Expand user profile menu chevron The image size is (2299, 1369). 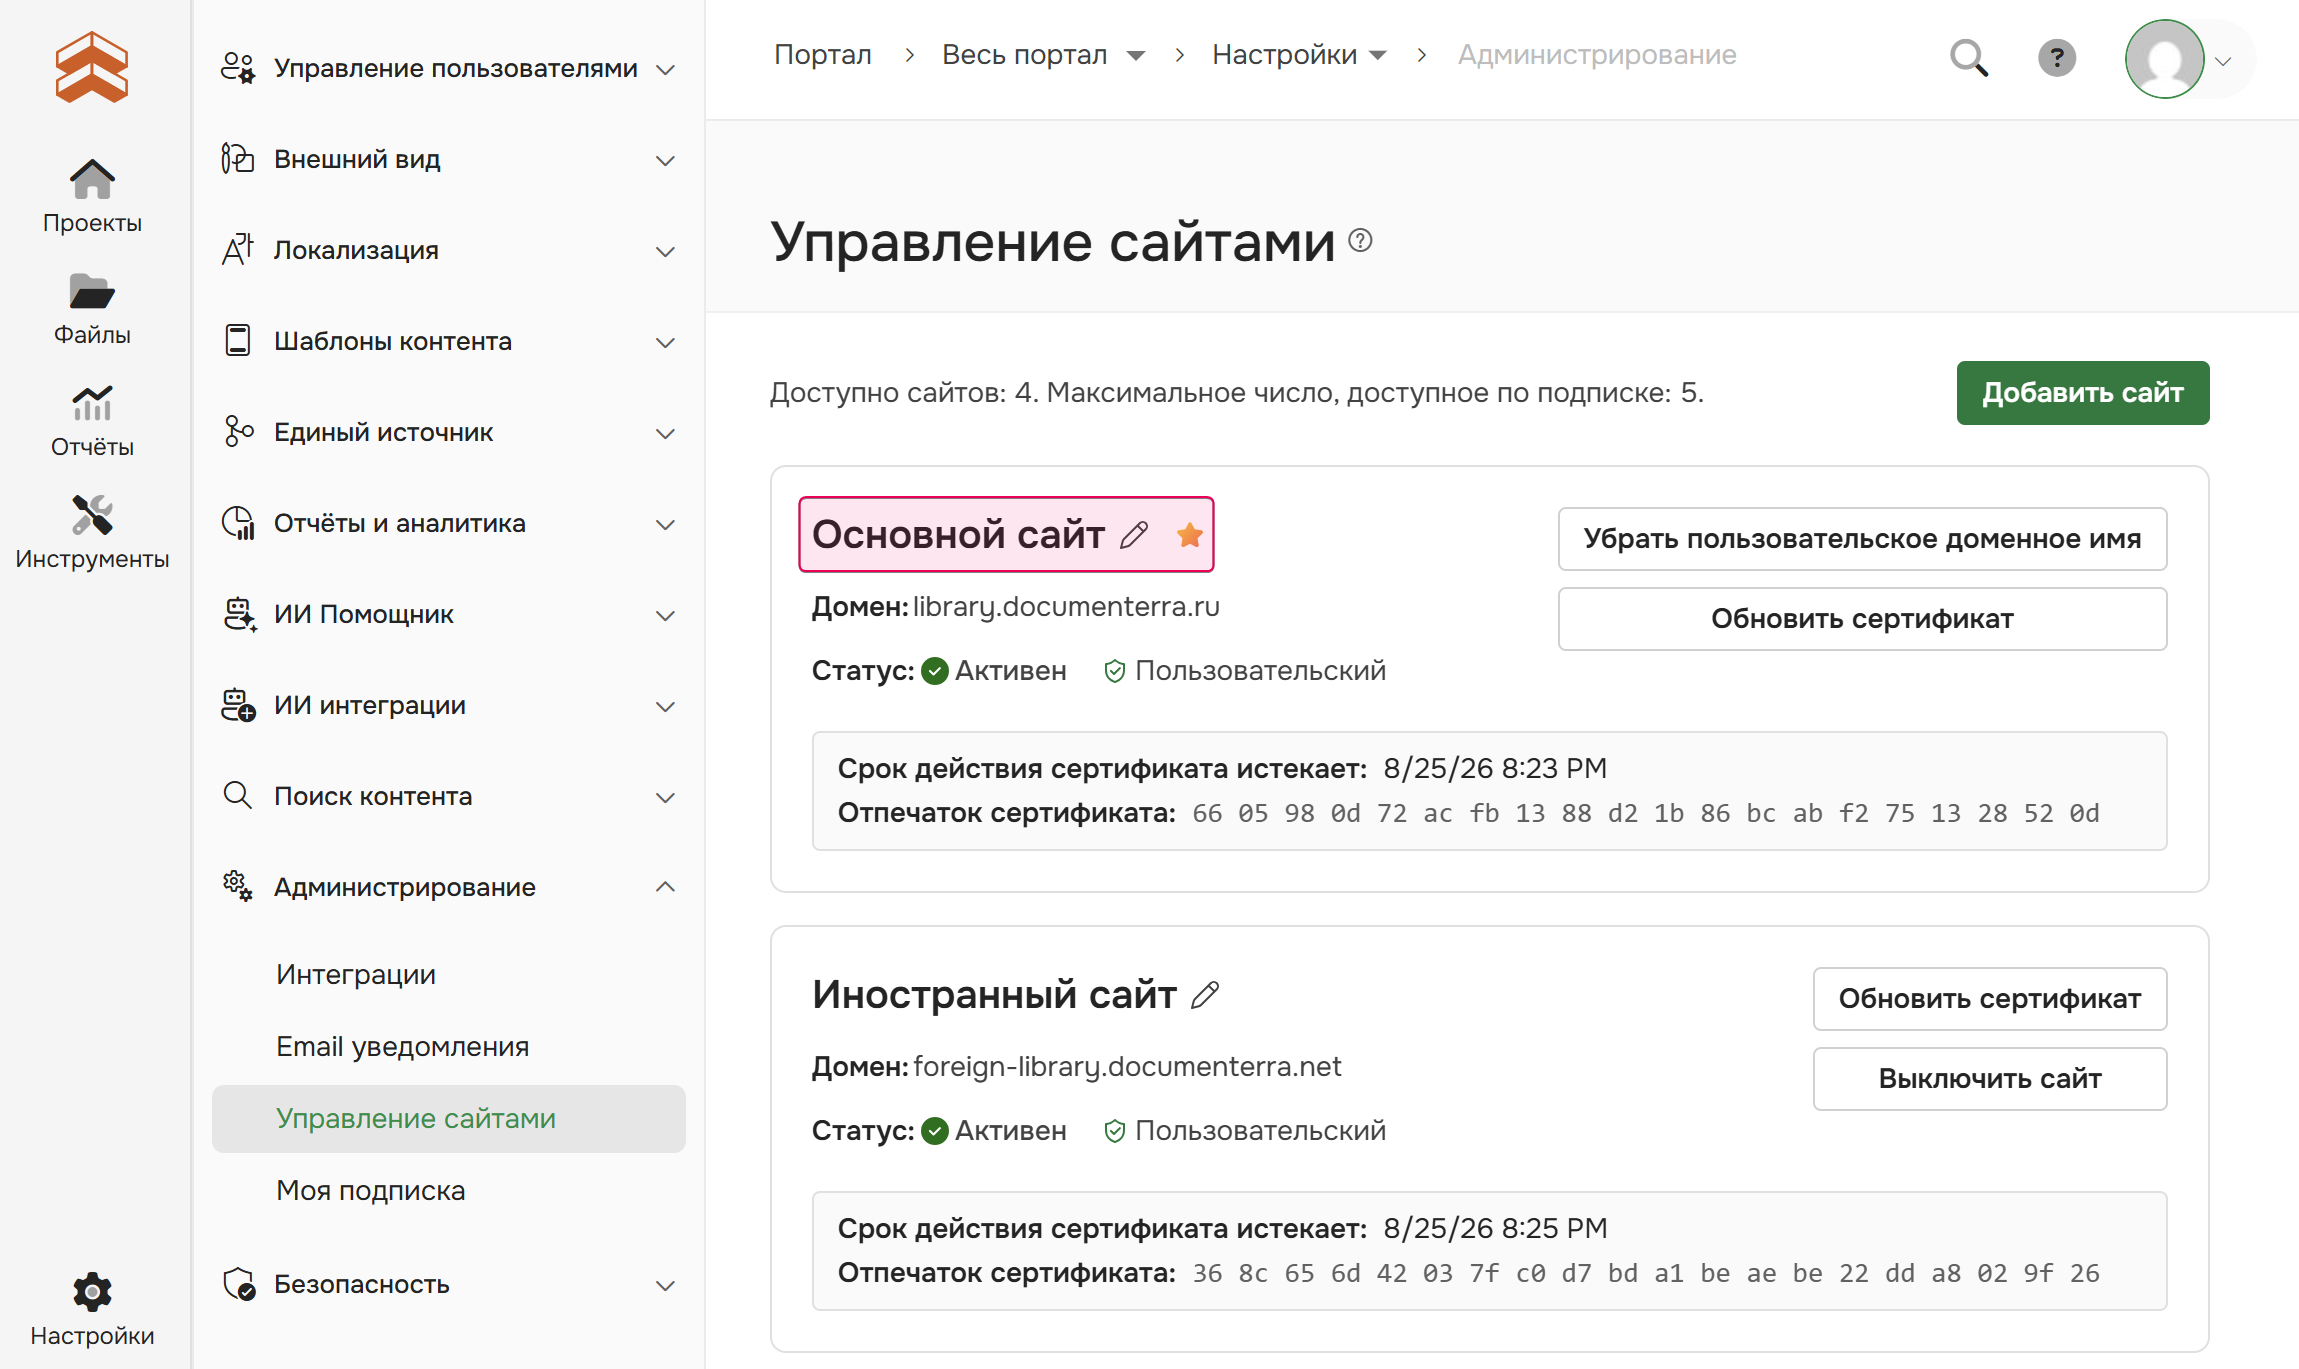[2223, 61]
